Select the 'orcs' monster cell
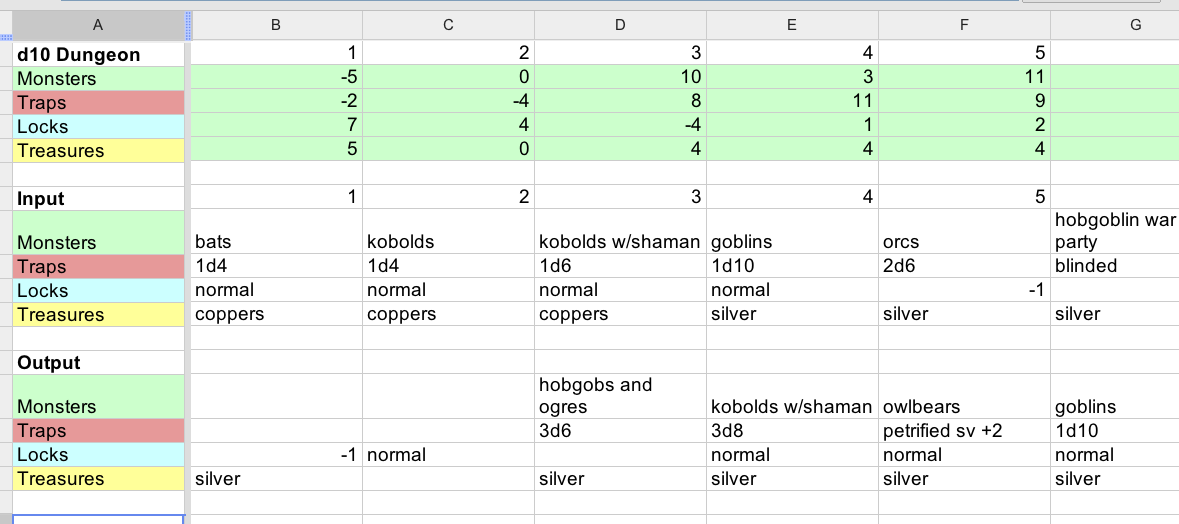Screen dimensions: 1179x524 click(x=964, y=242)
